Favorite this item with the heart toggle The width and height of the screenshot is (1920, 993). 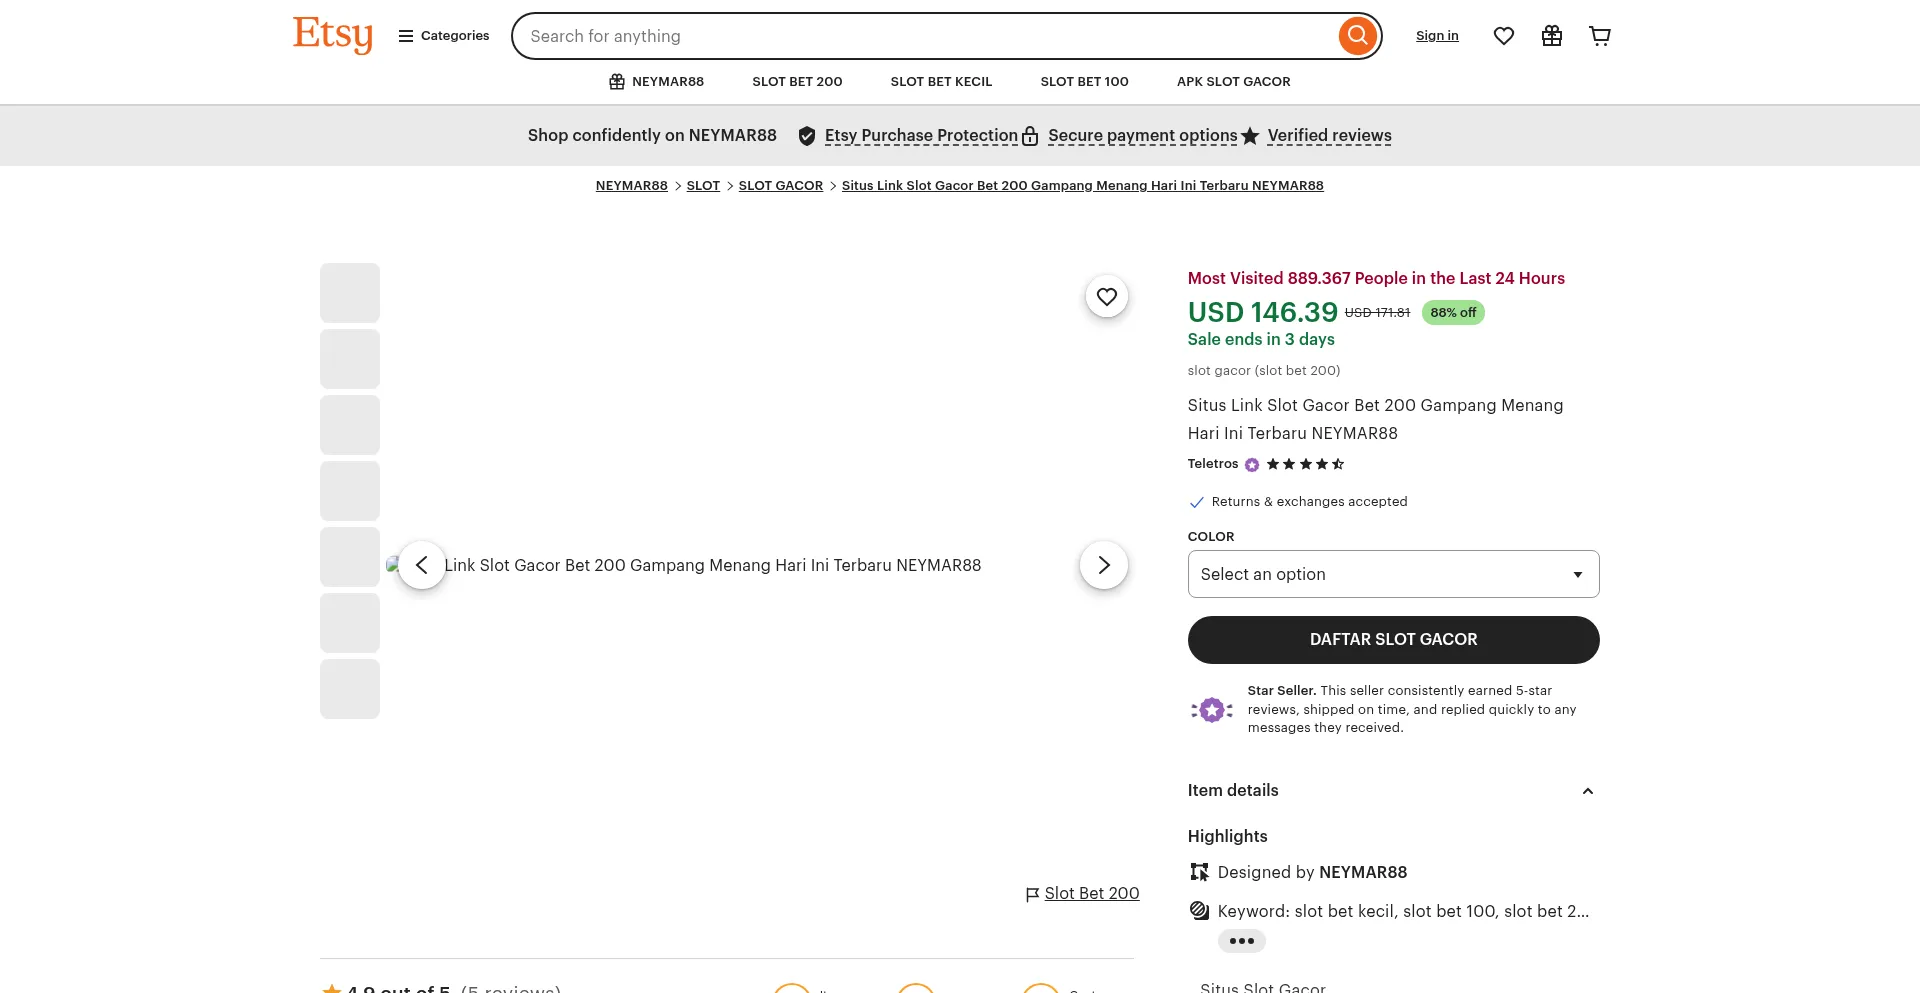1106,297
